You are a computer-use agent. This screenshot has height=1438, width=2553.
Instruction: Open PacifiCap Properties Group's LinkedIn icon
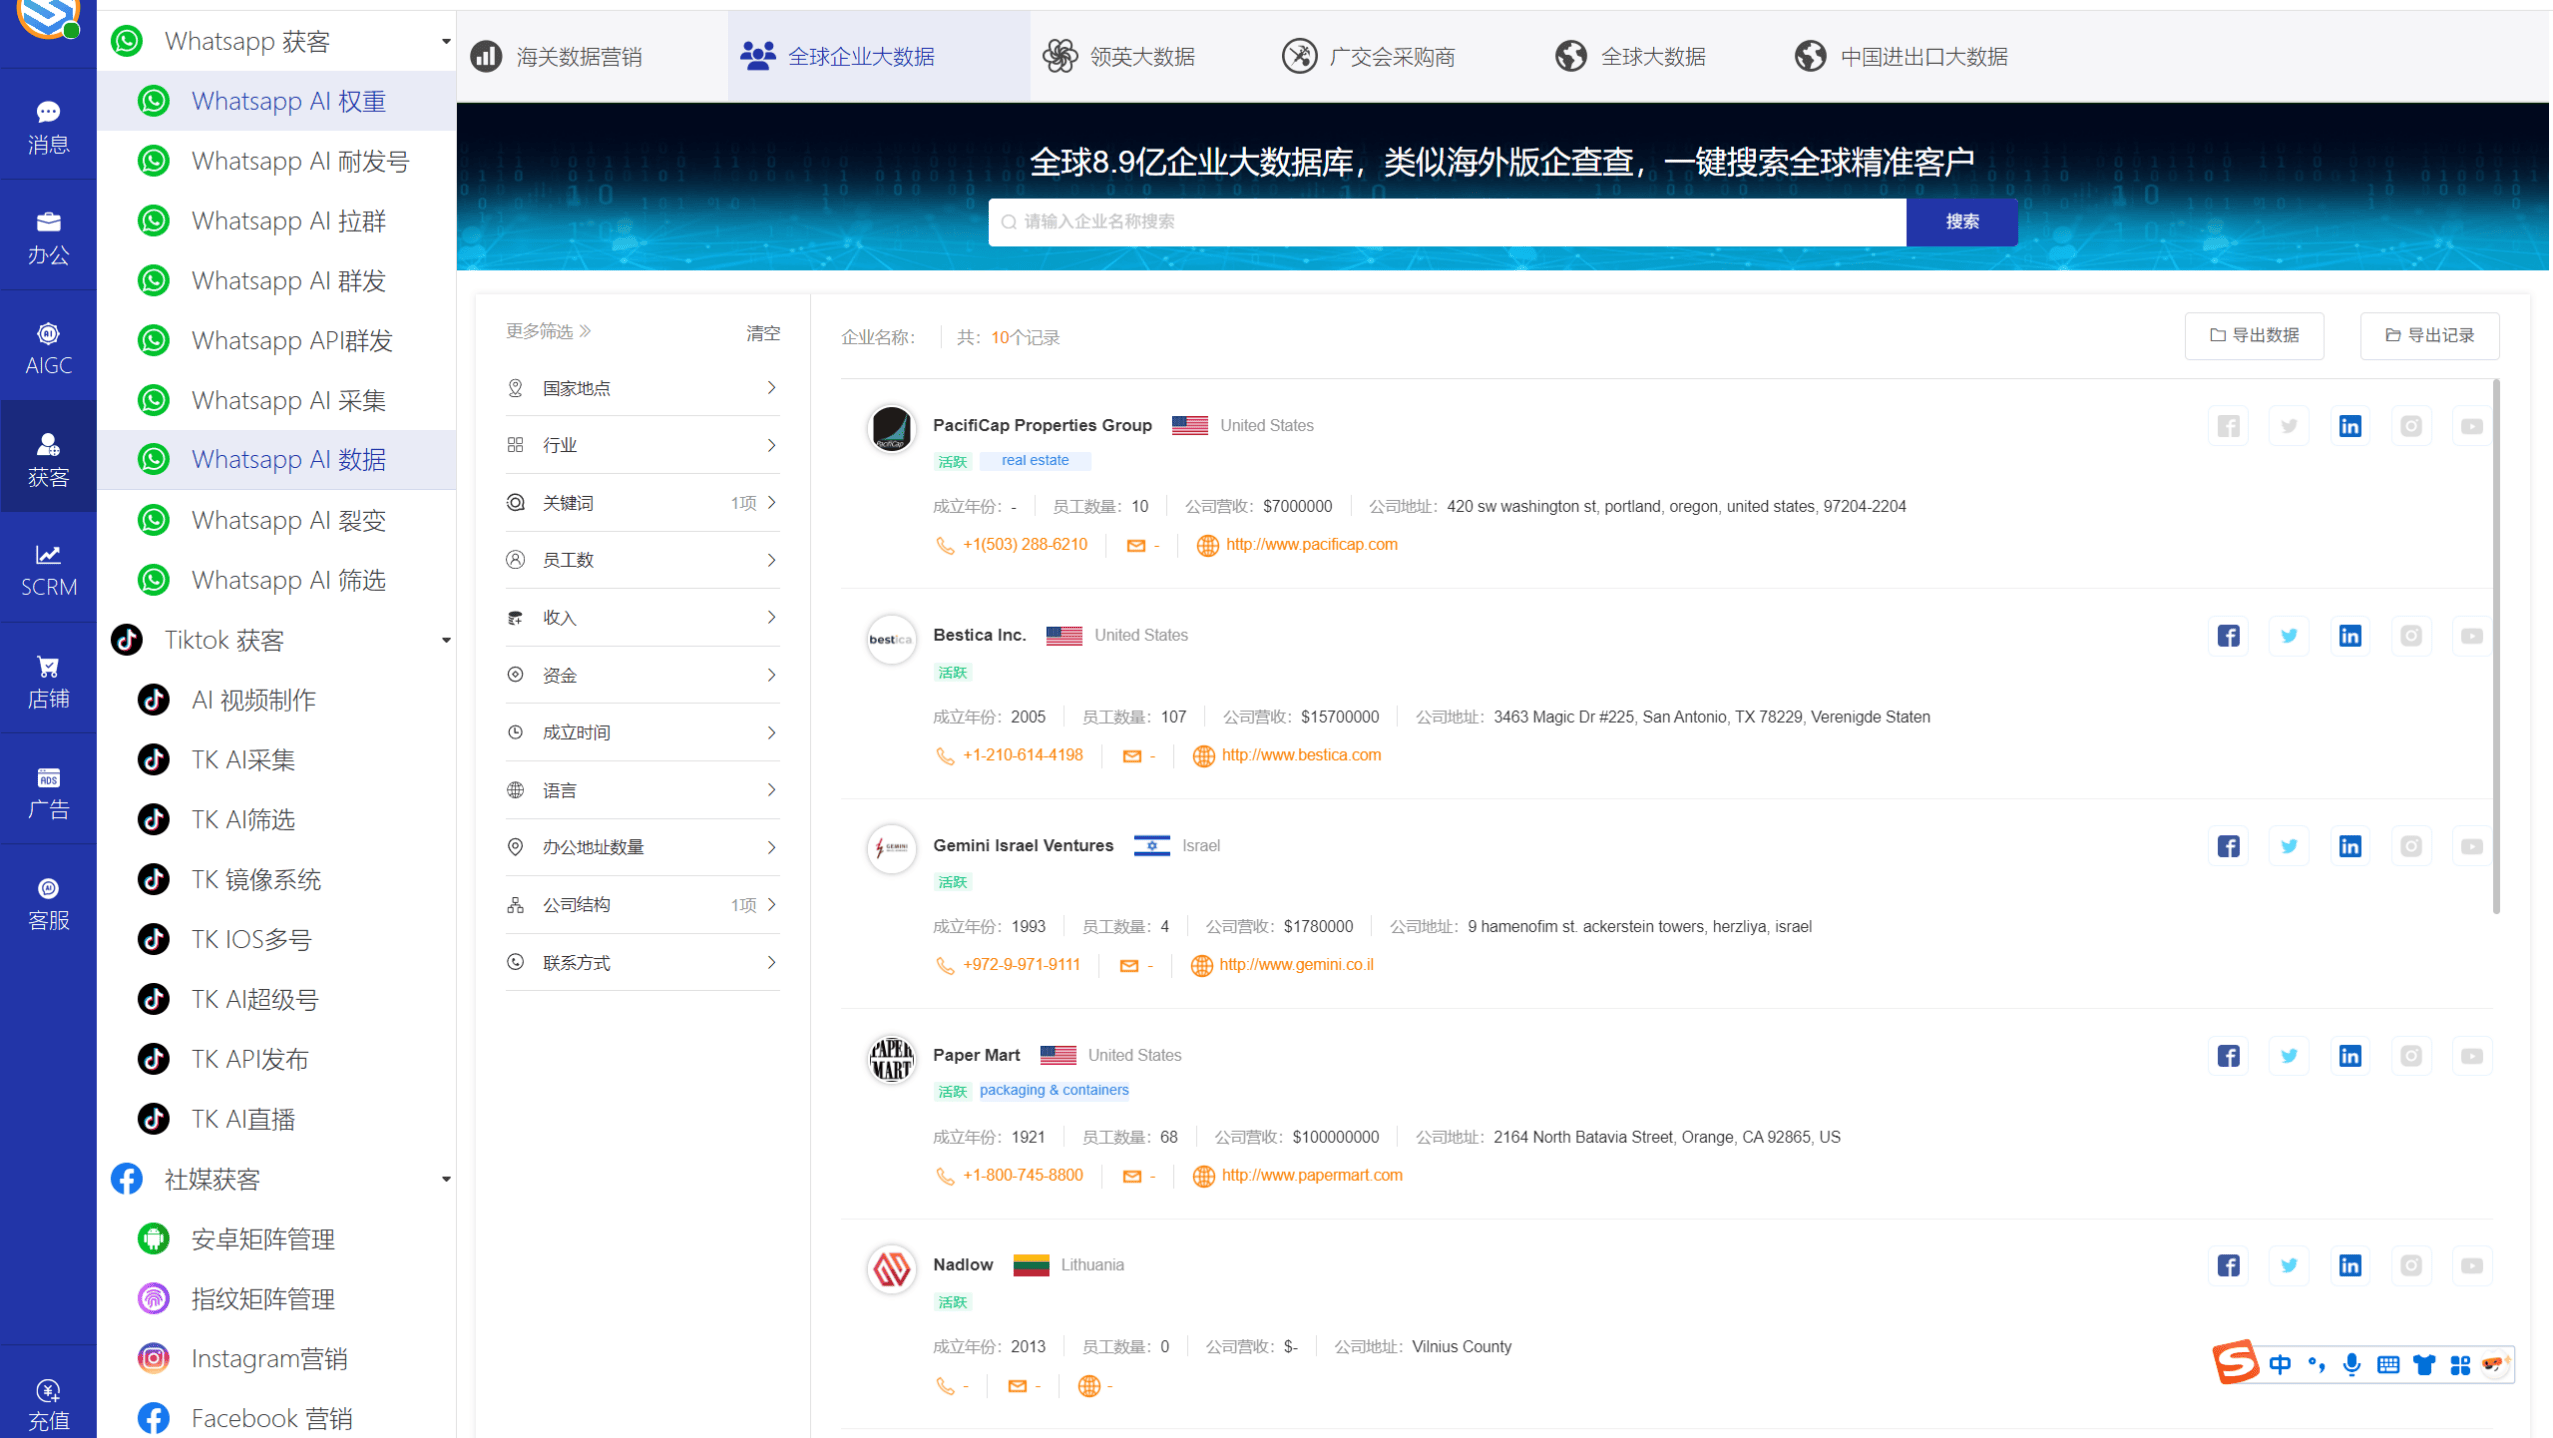tap(2350, 425)
